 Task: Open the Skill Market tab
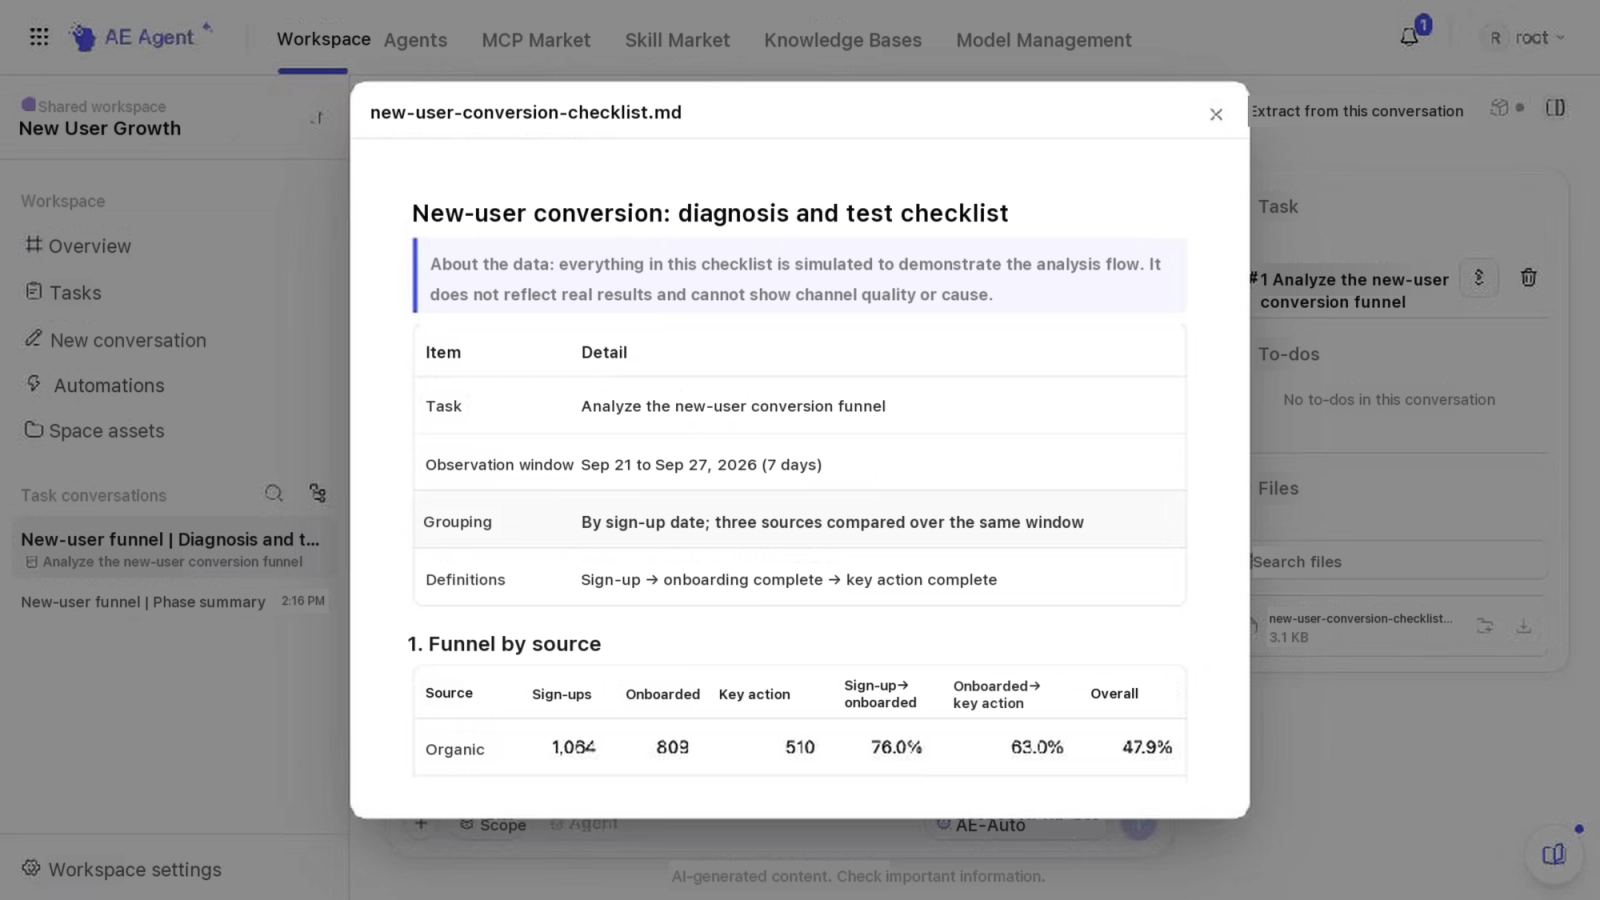(677, 40)
